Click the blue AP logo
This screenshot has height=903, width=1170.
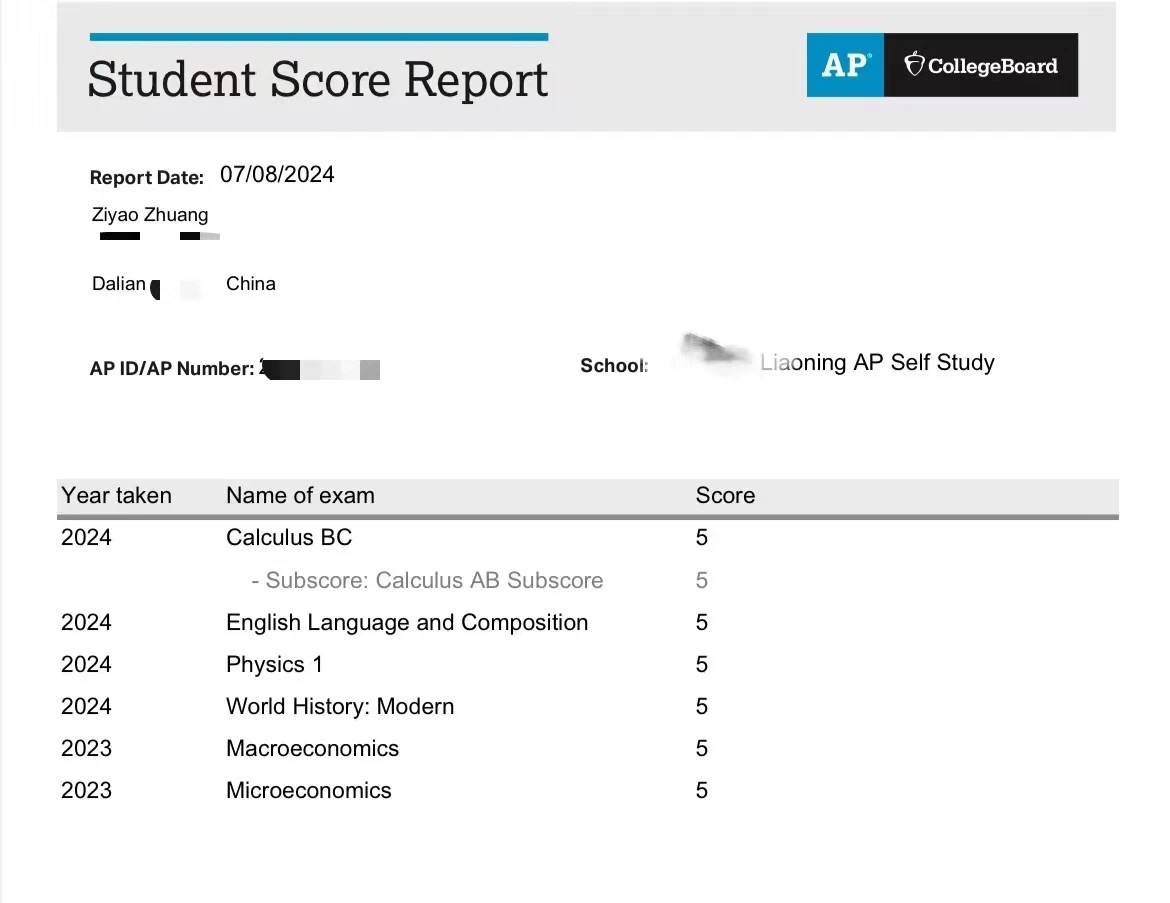click(845, 65)
